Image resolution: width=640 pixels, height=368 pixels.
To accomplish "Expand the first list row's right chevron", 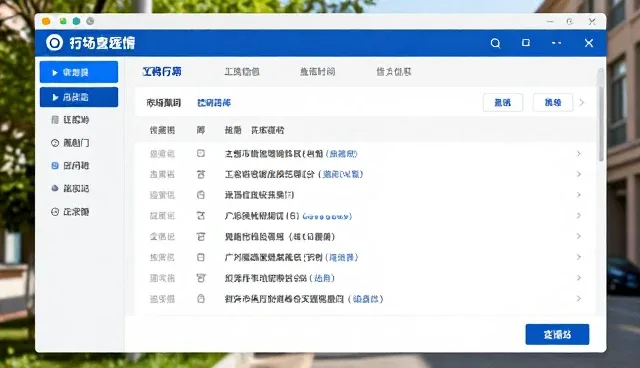I will [x=578, y=153].
